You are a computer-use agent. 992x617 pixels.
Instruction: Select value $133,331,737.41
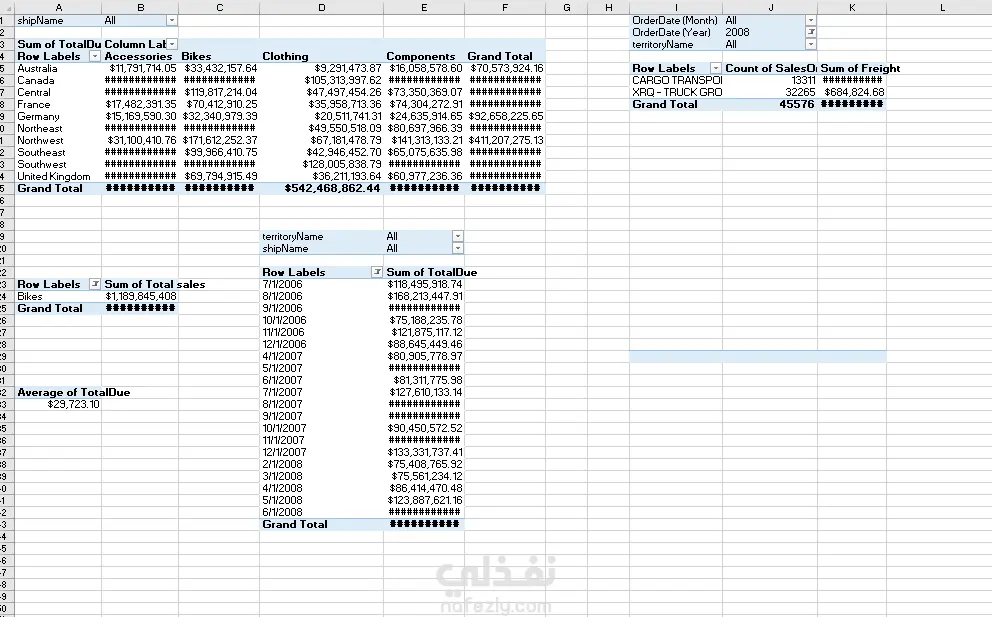[x=424, y=452]
